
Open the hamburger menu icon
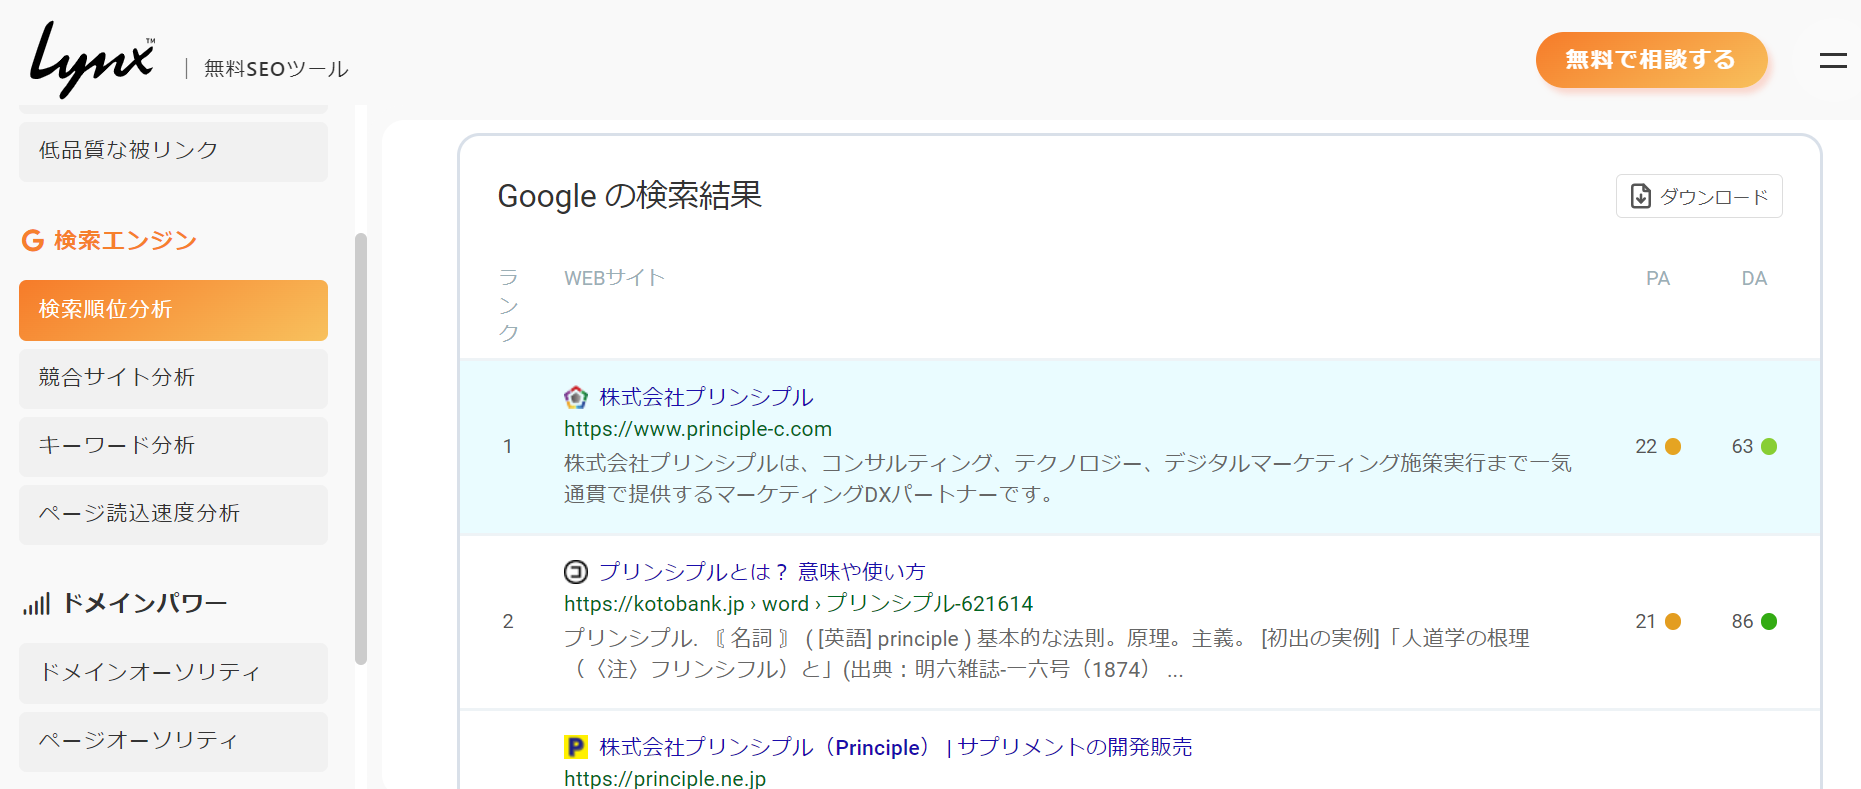[1832, 61]
